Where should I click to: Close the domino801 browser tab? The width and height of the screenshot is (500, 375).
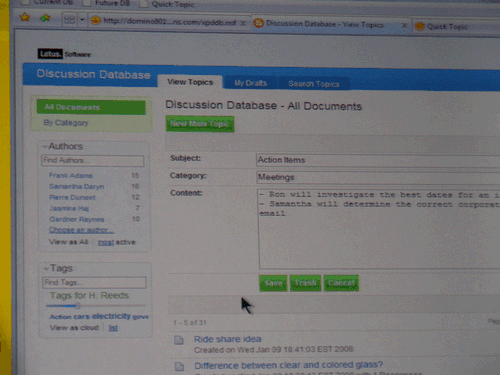pyautogui.click(x=243, y=23)
